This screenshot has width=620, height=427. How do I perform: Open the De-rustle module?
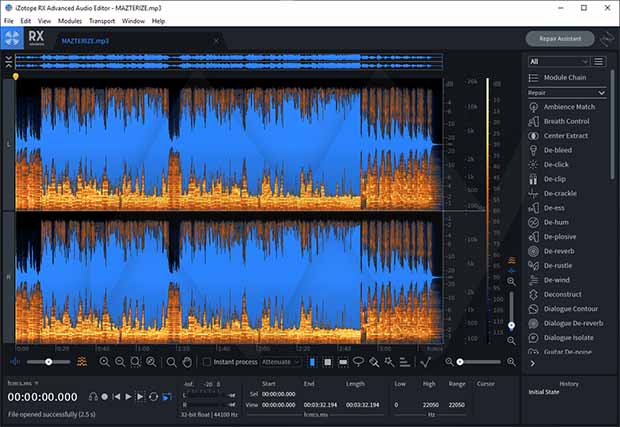coord(550,266)
